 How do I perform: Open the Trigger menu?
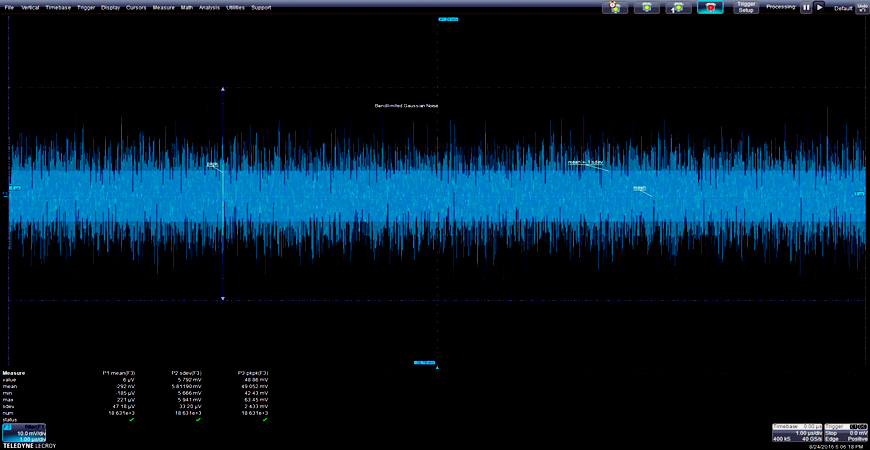(x=87, y=8)
